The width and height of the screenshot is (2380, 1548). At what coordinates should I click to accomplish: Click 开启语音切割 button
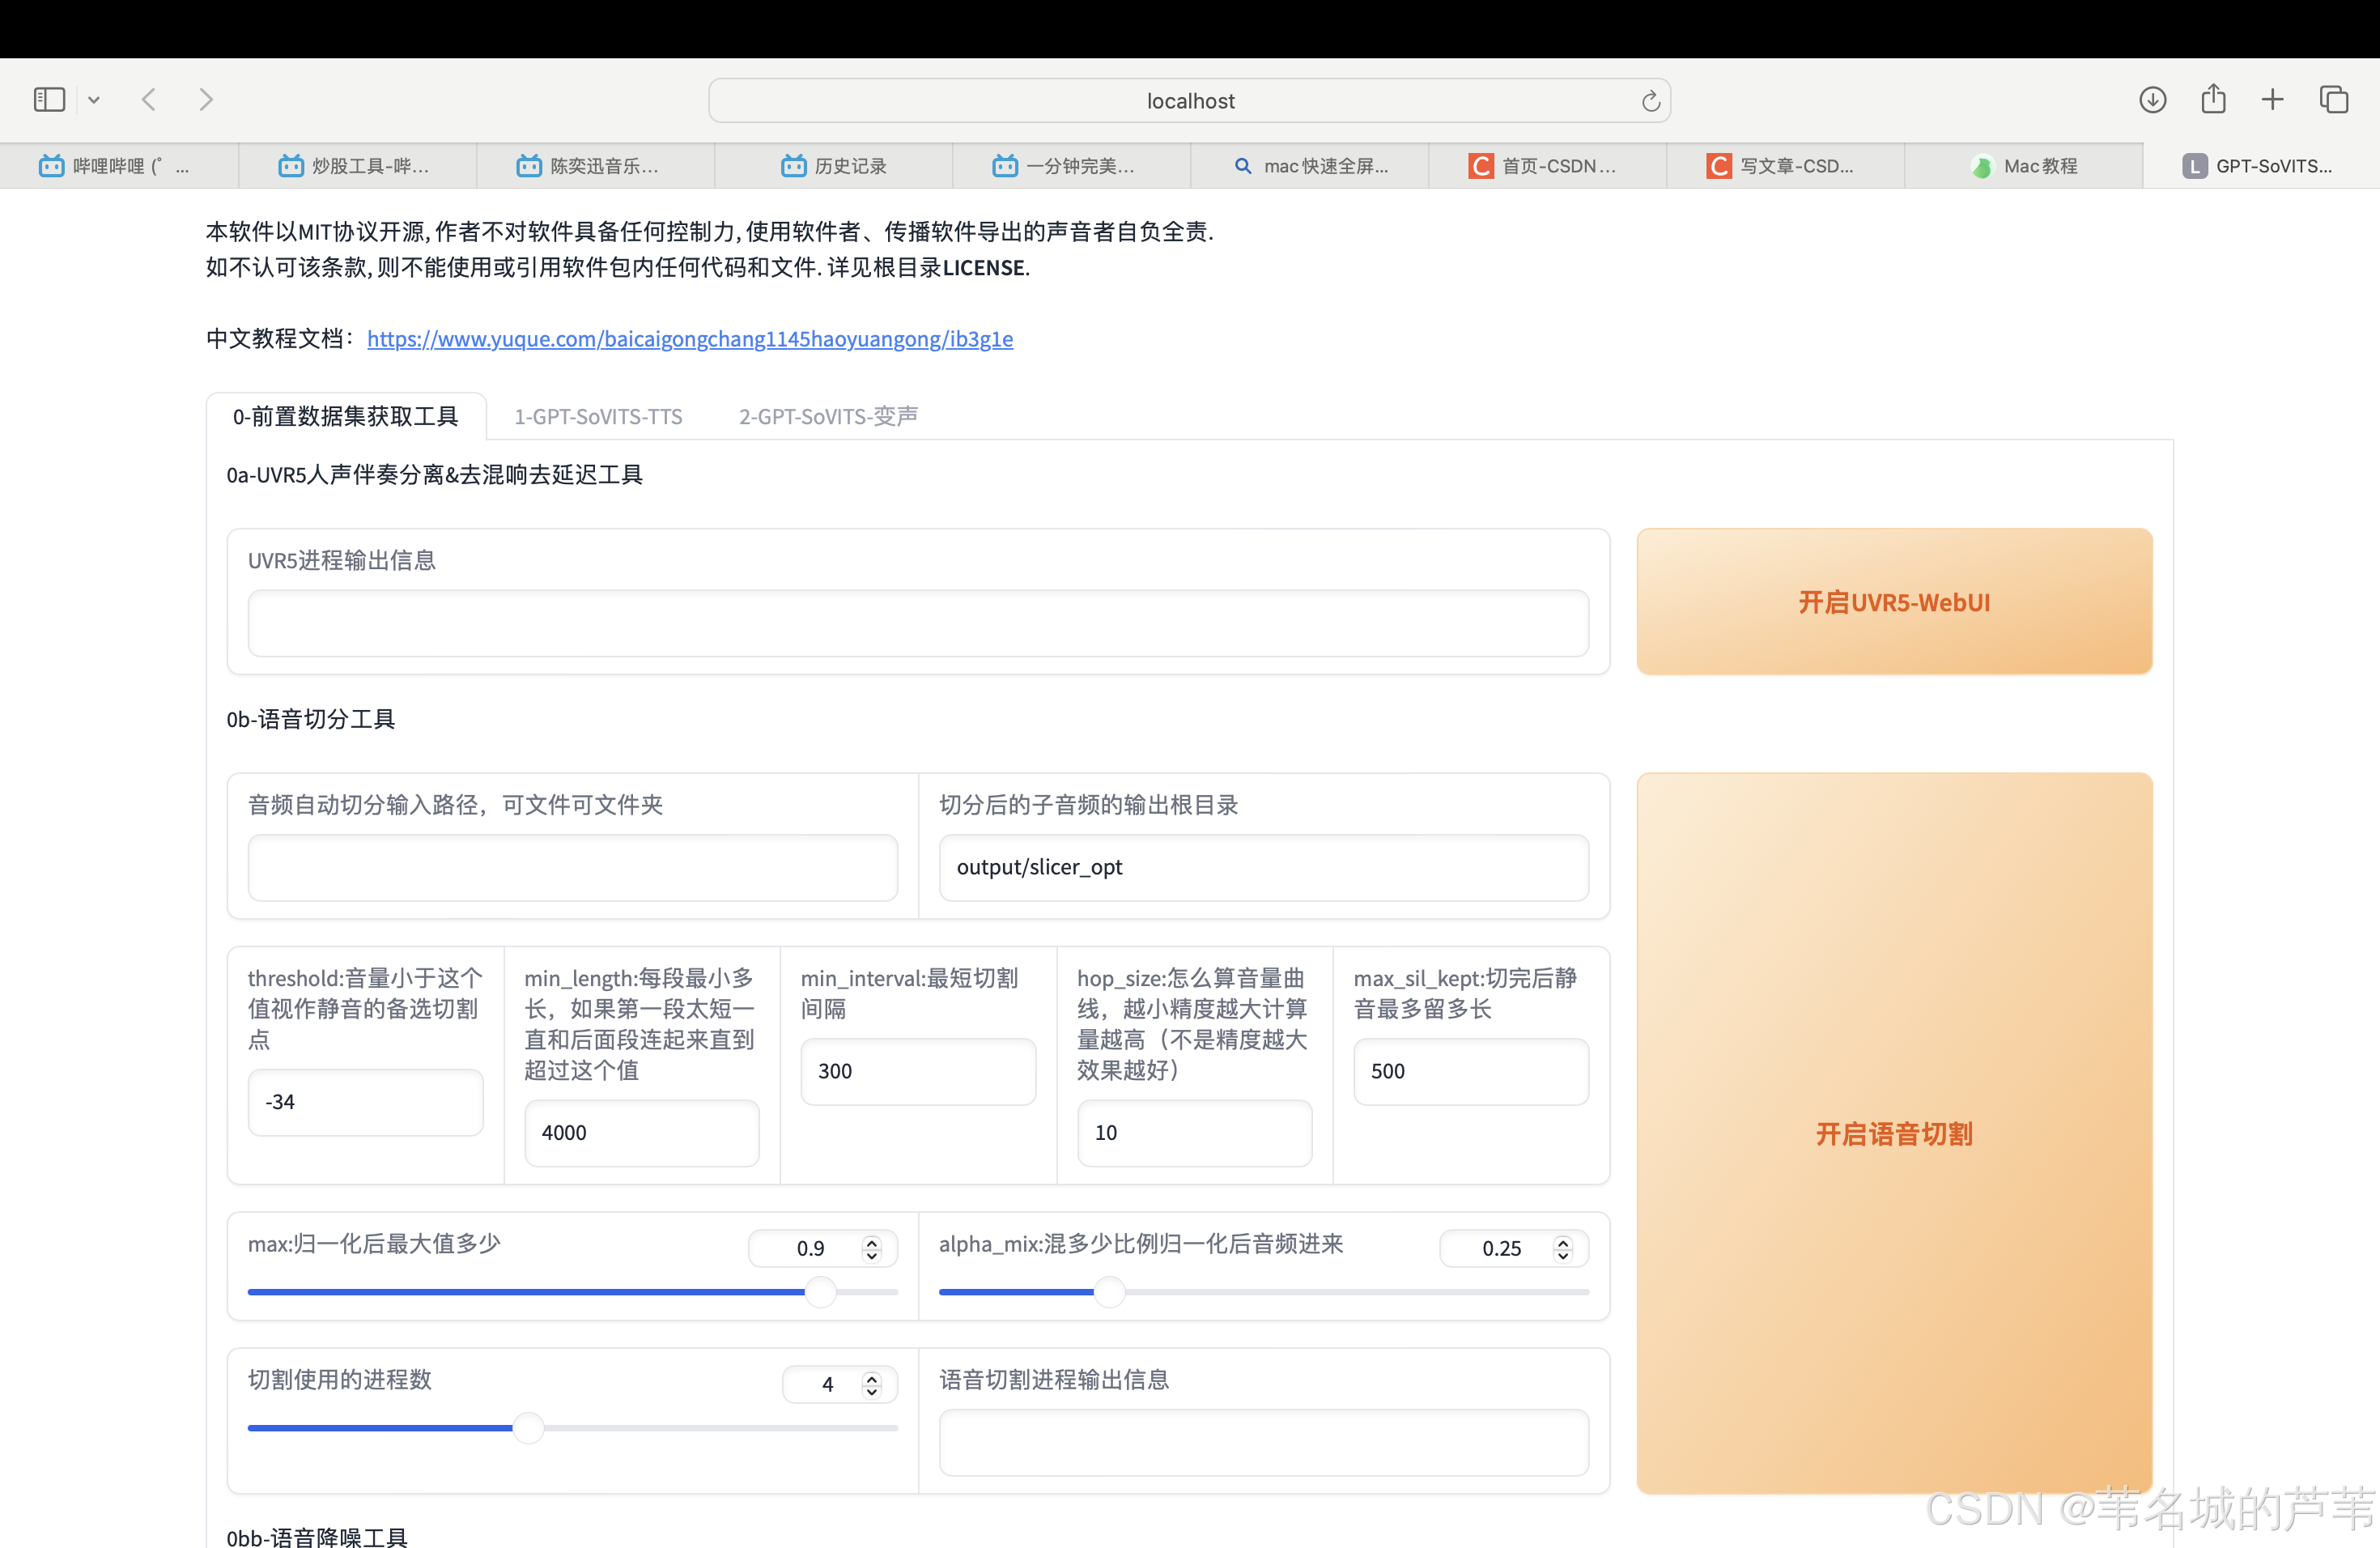click(x=1893, y=1133)
